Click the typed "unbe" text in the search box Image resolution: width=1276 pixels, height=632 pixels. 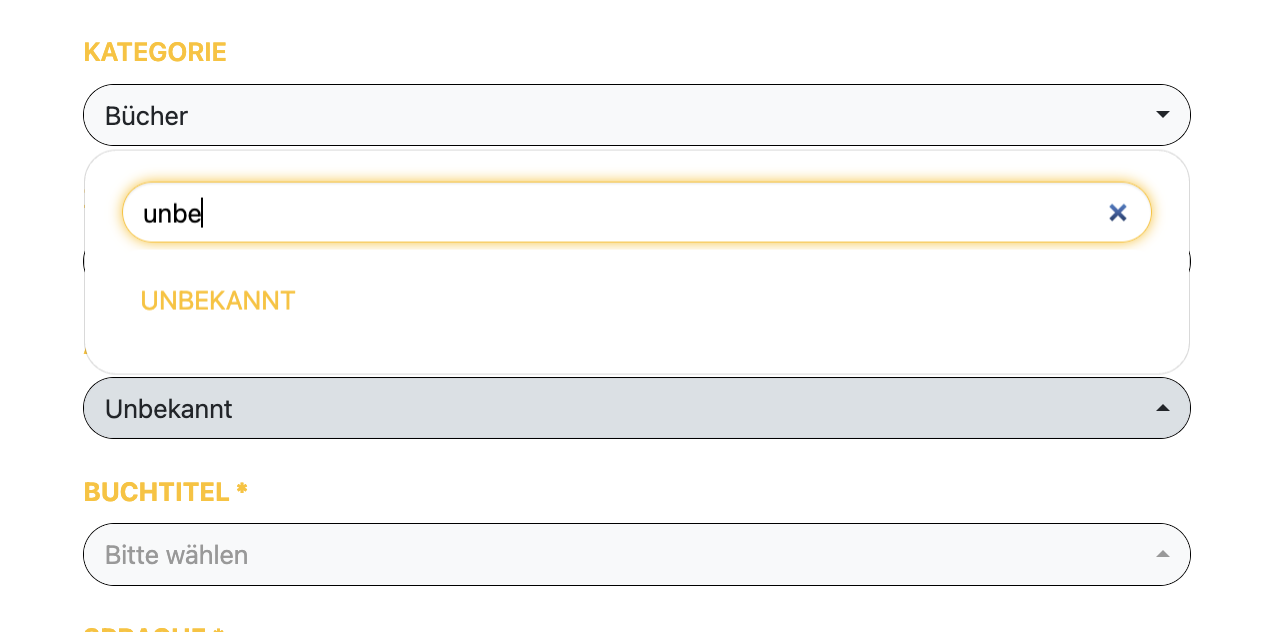[172, 213]
